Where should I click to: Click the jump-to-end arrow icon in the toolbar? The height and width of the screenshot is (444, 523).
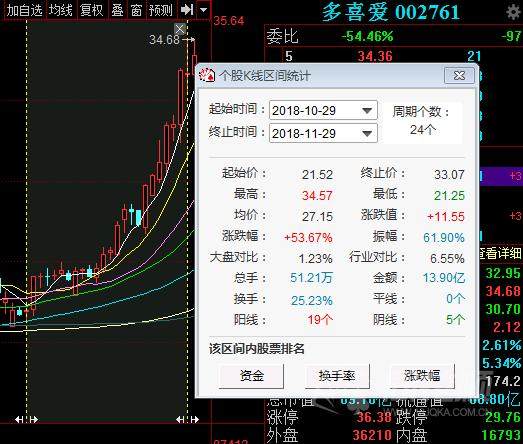[187, 10]
